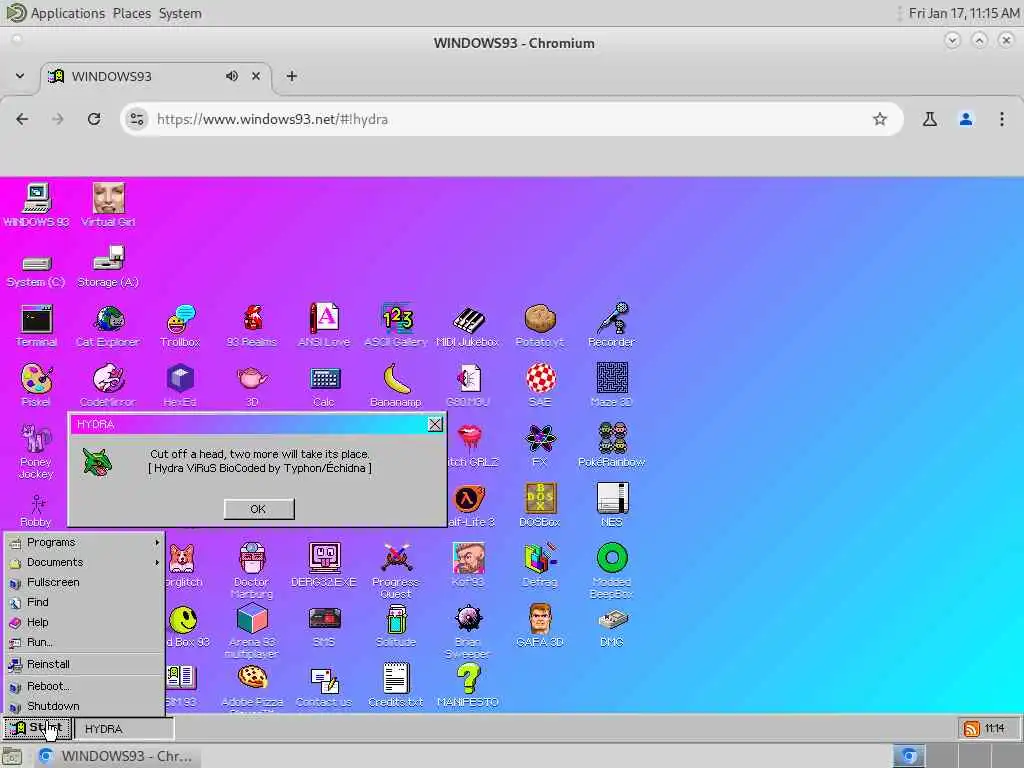
Task: Open Potato.yt icon
Action: 539,325
